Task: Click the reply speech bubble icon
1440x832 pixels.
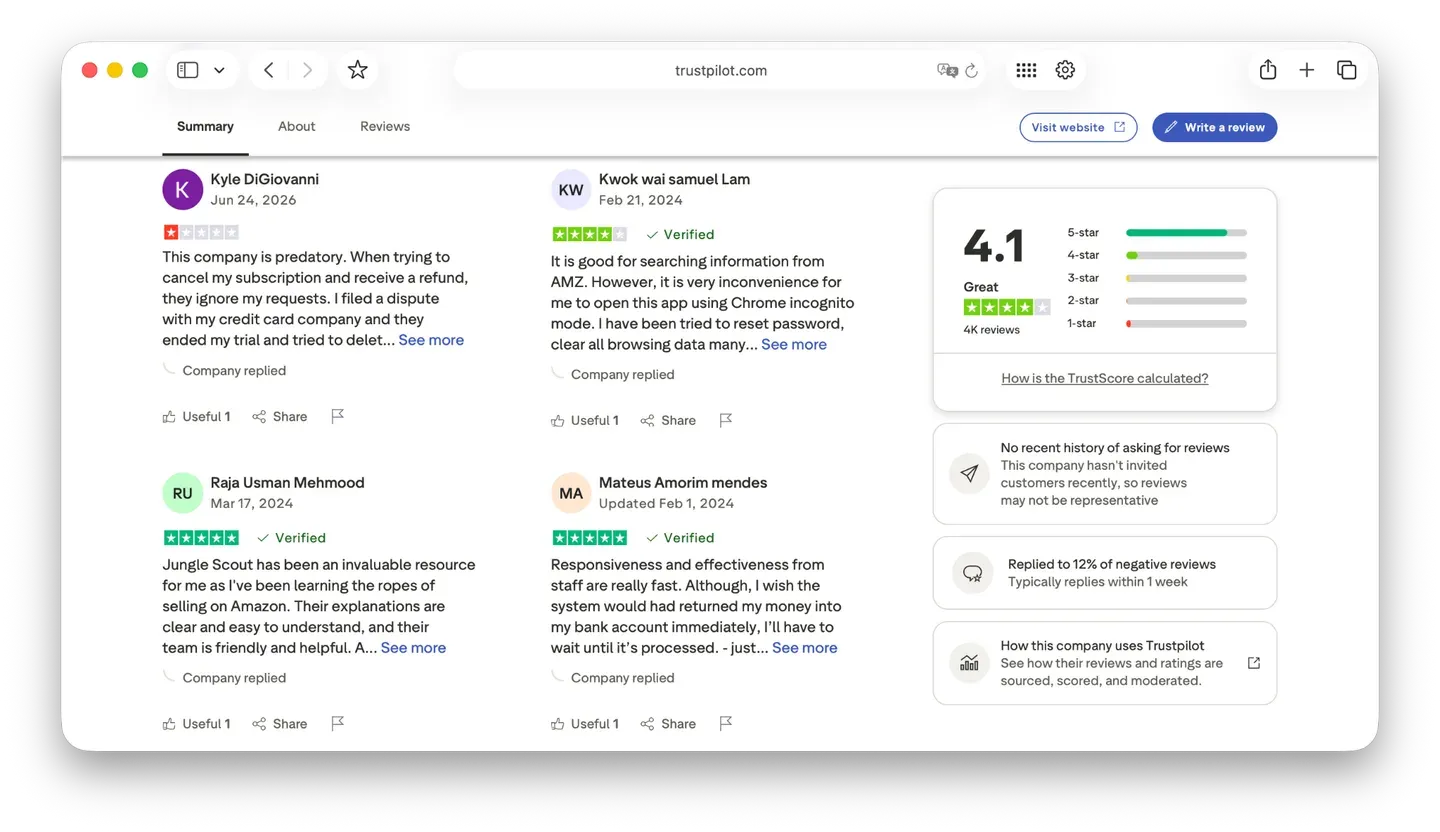Action: pos(972,573)
